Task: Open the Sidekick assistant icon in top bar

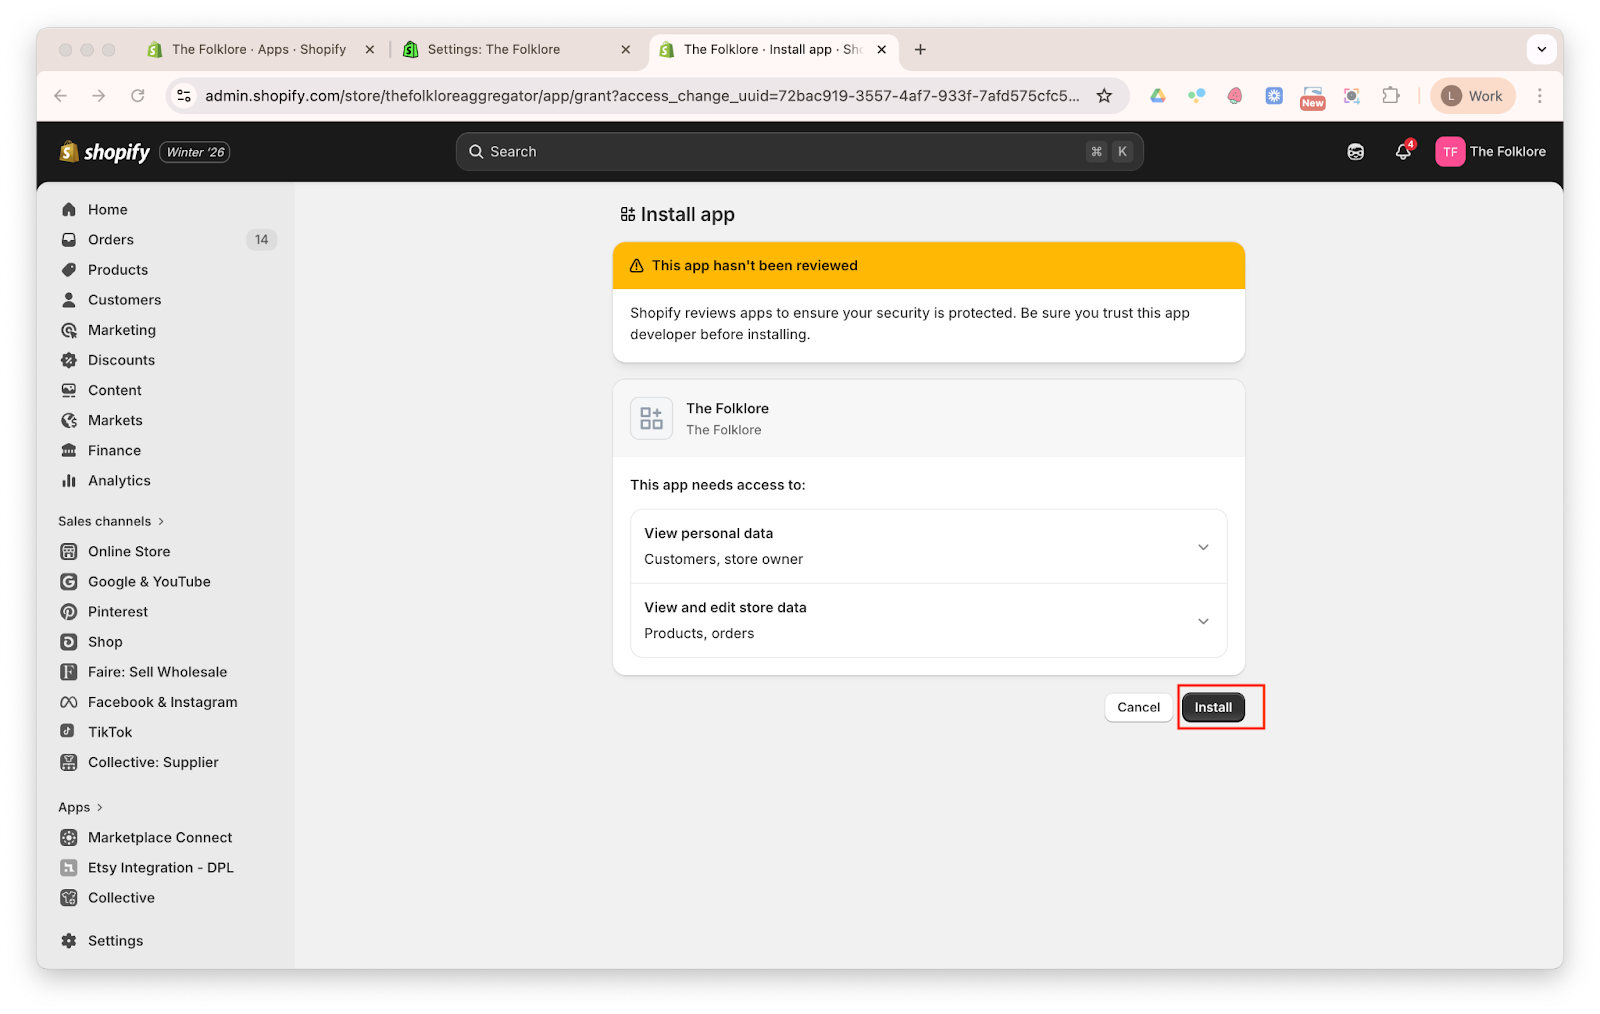Action: click(1355, 152)
